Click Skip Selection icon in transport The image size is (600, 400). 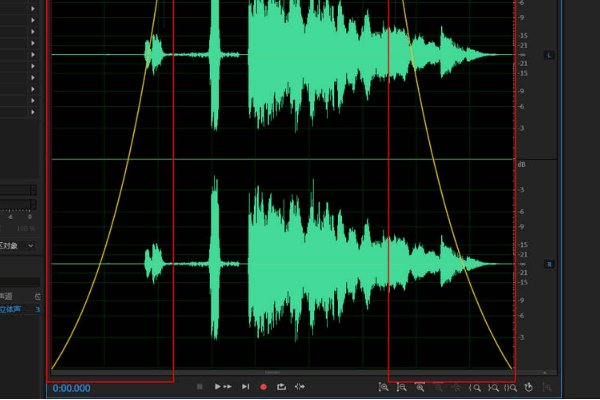tap(300, 386)
